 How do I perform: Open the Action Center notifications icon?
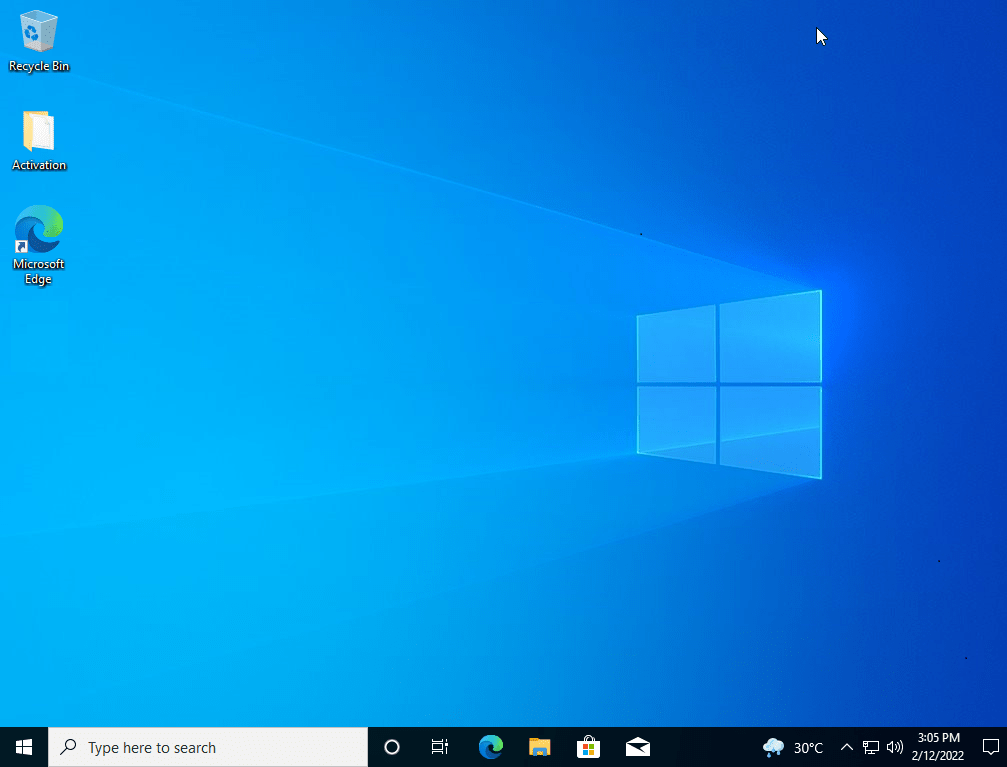coord(990,747)
